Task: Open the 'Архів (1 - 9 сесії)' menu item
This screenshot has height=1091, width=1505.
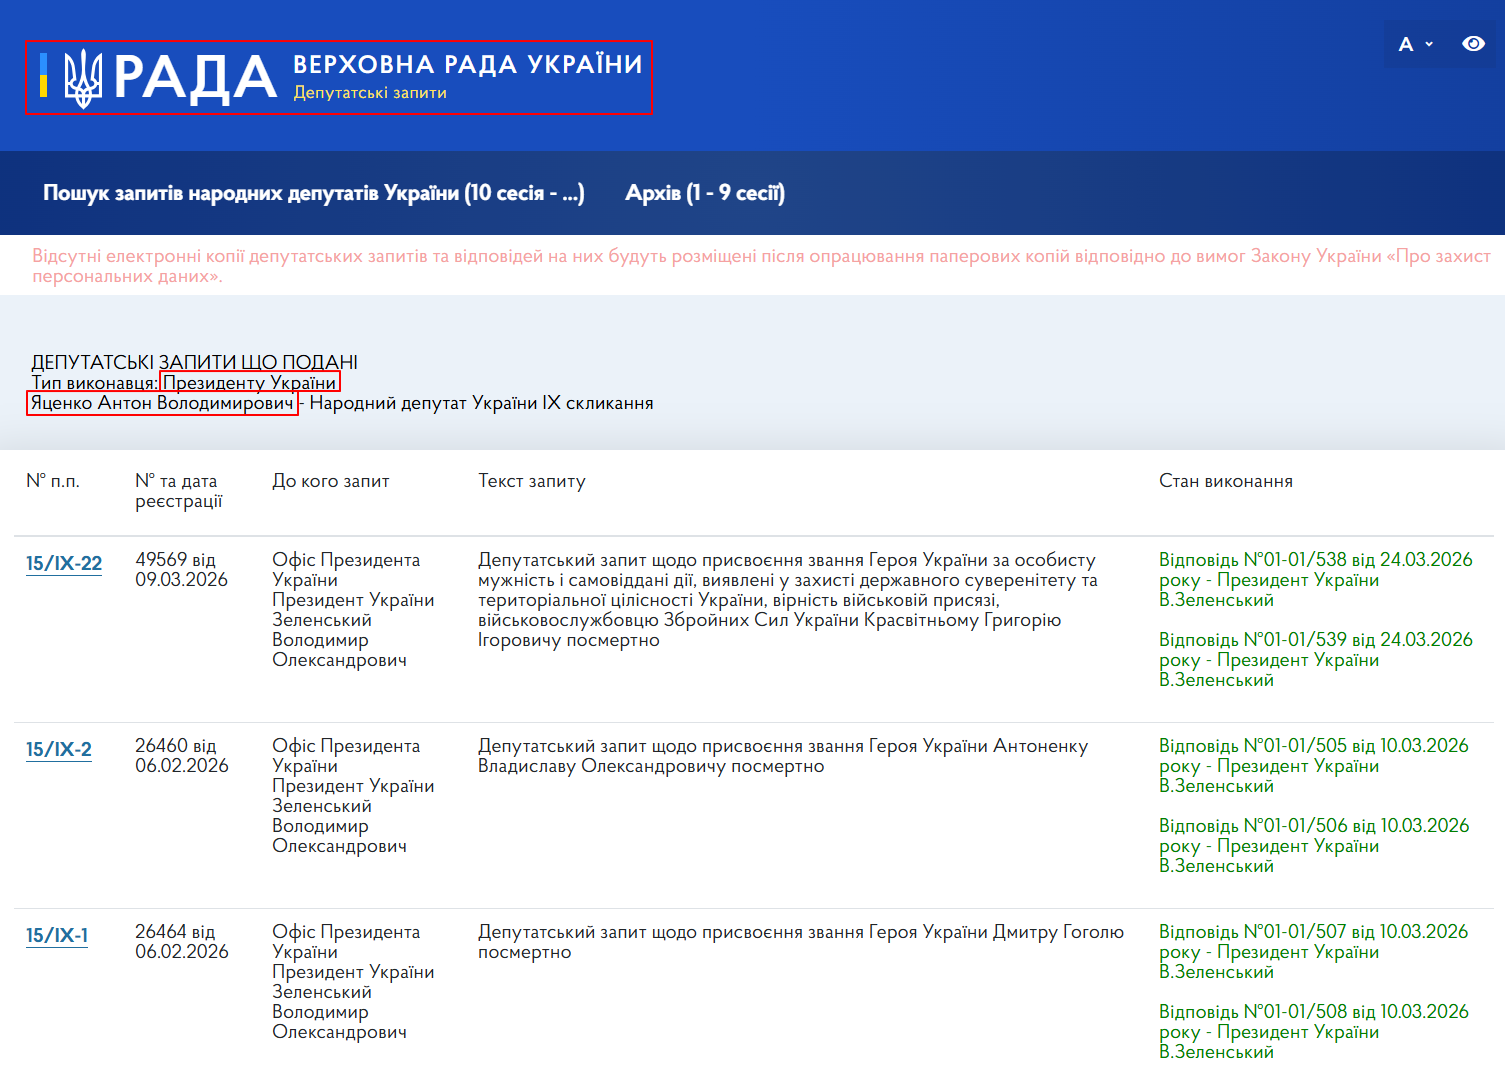Action: click(x=705, y=193)
